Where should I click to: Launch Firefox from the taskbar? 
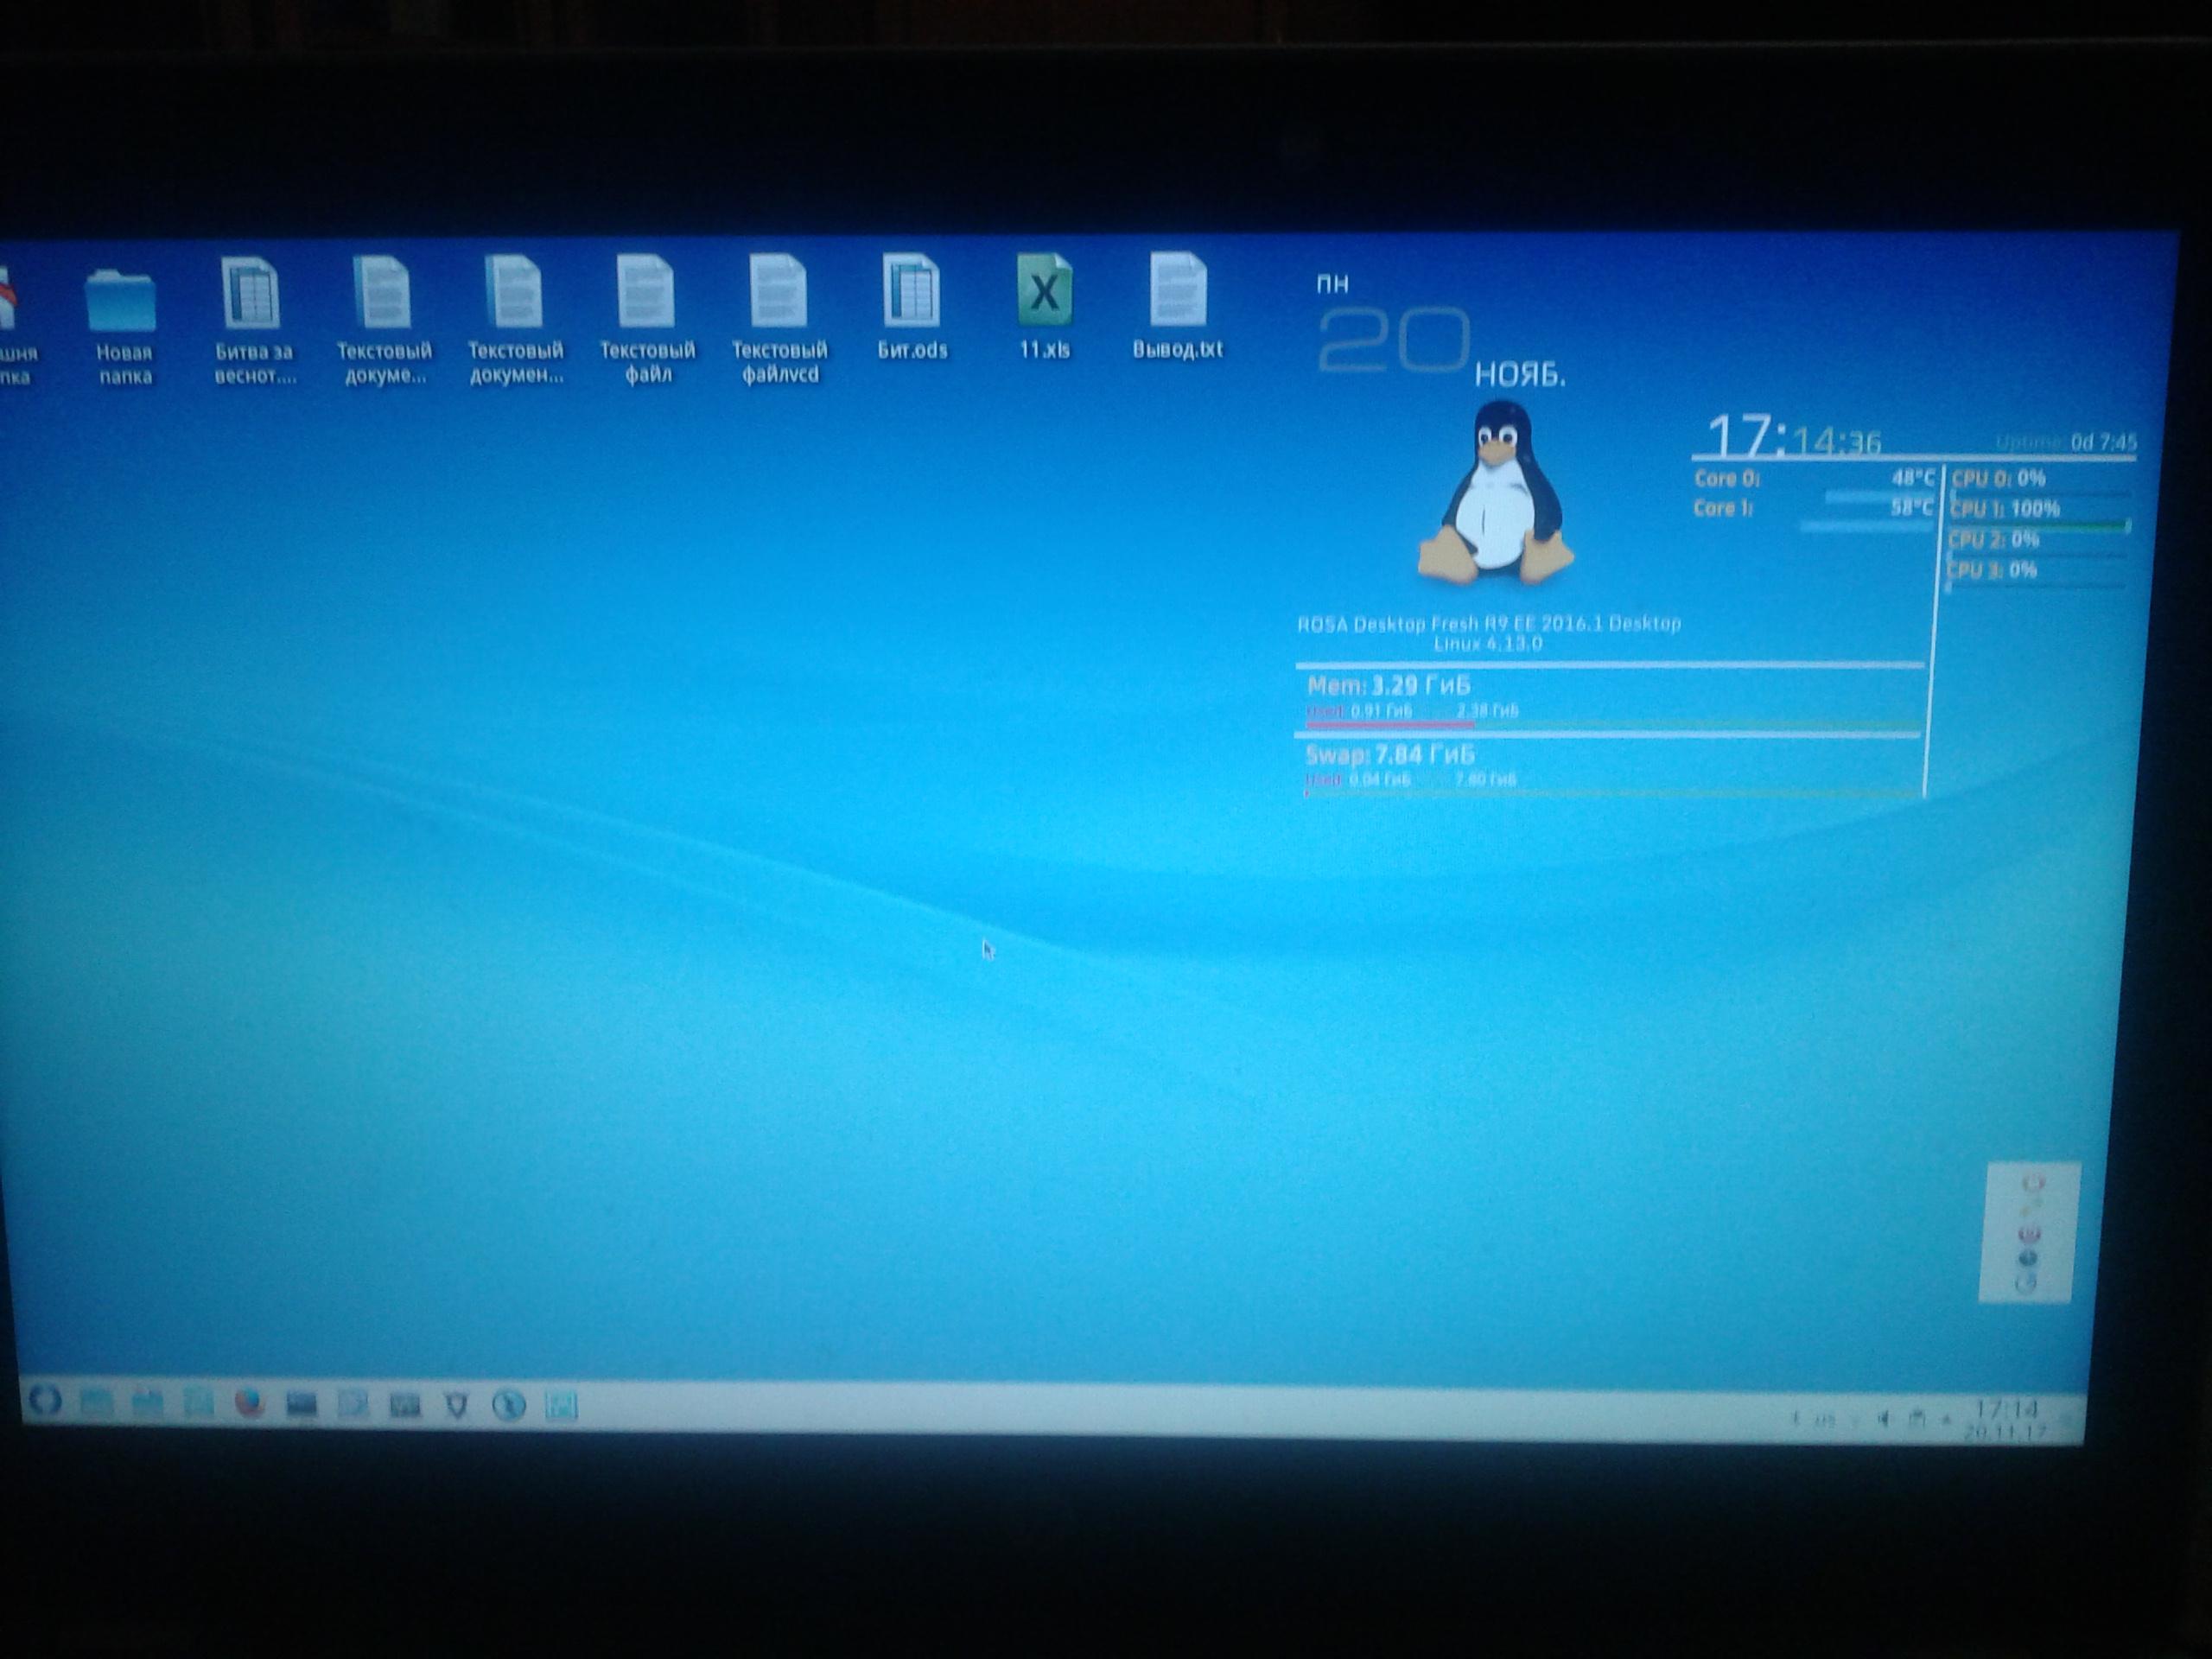pyautogui.click(x=249, y=1404)
